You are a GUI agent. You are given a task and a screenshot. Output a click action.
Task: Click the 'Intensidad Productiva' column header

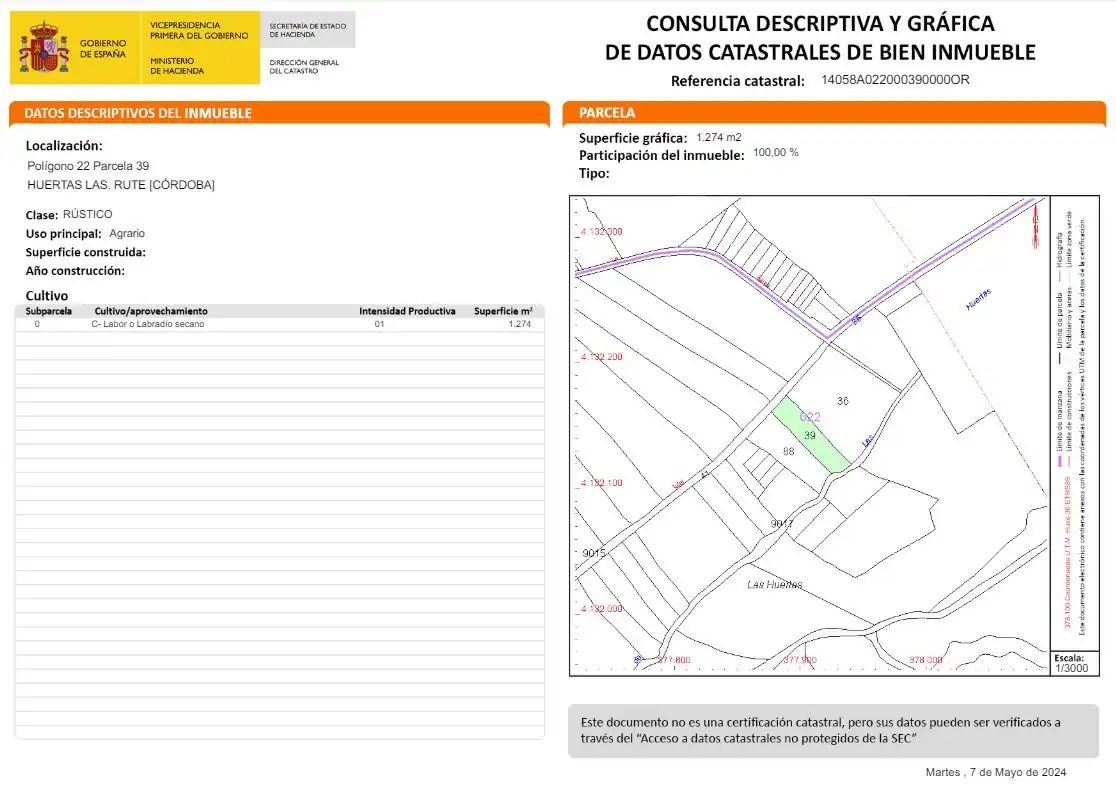click(407, 311)
